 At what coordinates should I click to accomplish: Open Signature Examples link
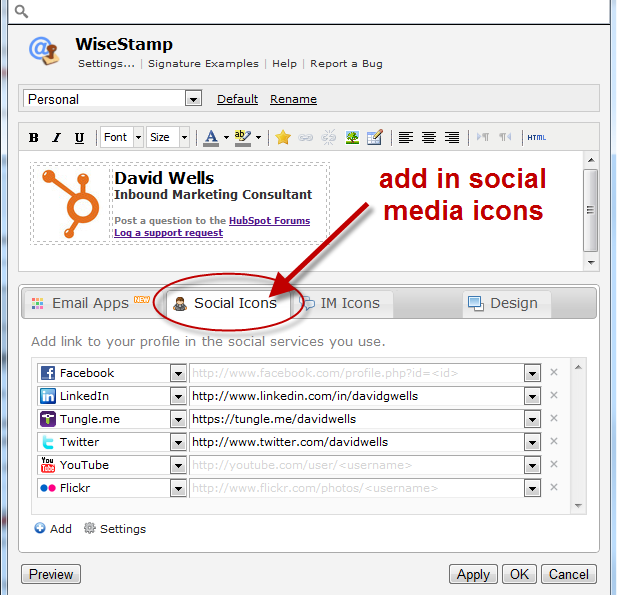click(x=203, y=64)
